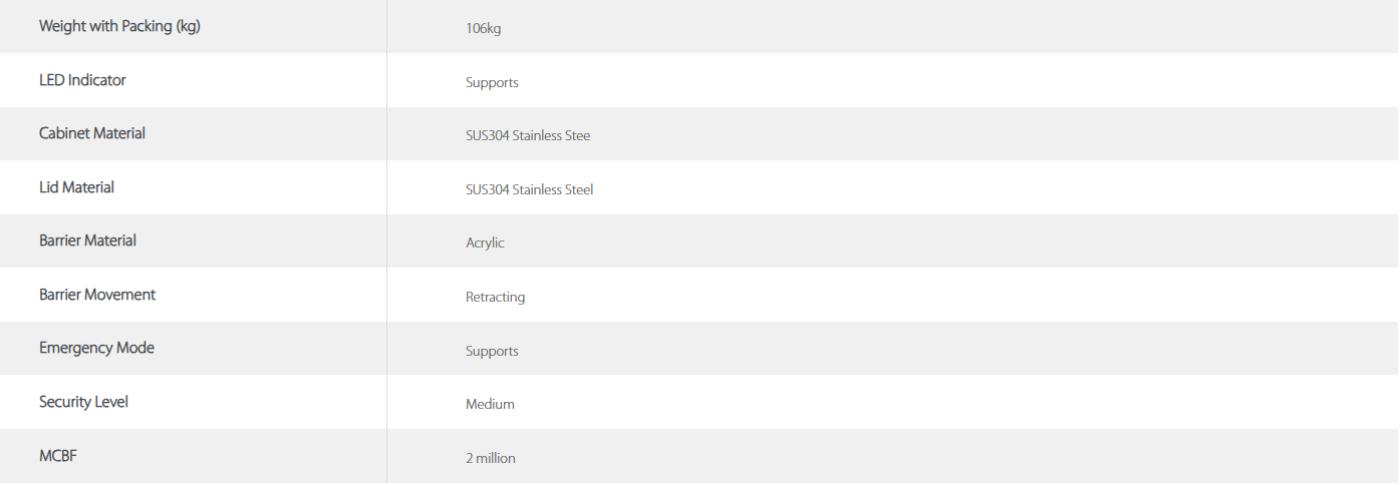Select the 2 million MCBF value
Viewport: 1400px width, 485px height.
pos(491,459)
